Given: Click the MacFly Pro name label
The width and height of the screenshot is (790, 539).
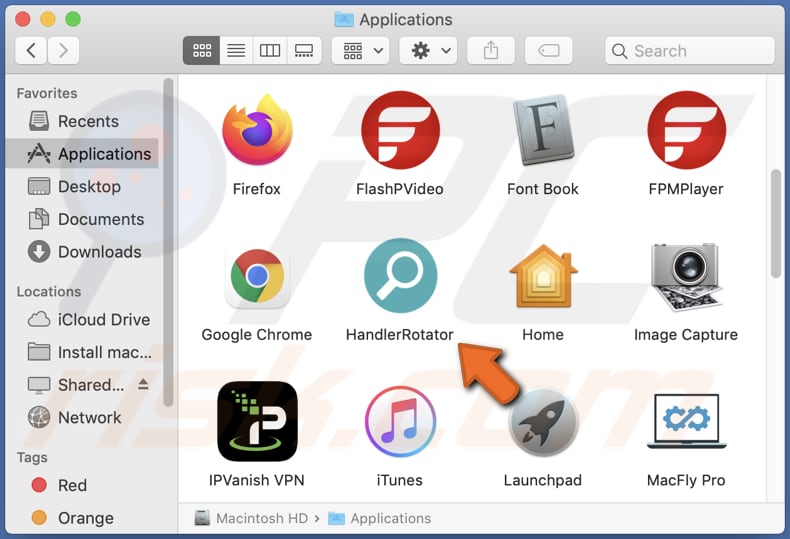Looking at the screenshot, I should [686, 480].
